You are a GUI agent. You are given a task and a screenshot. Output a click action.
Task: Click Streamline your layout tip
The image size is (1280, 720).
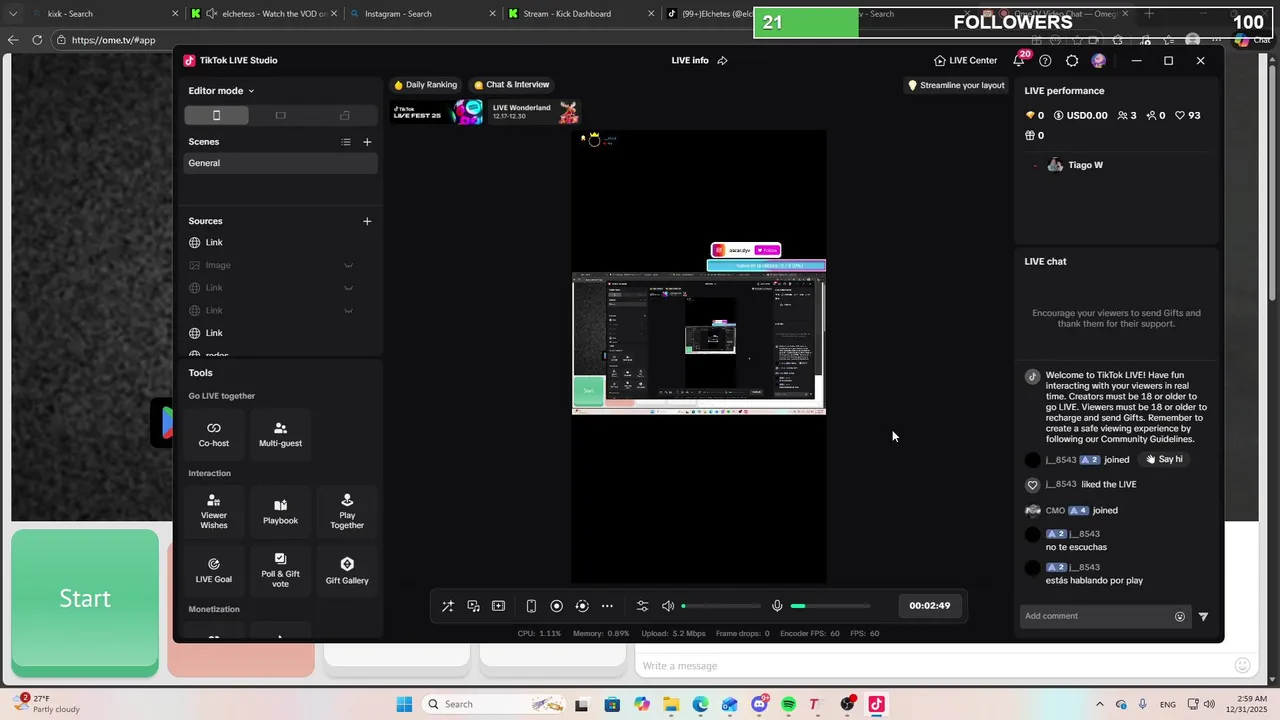click(x=956, y=85)
